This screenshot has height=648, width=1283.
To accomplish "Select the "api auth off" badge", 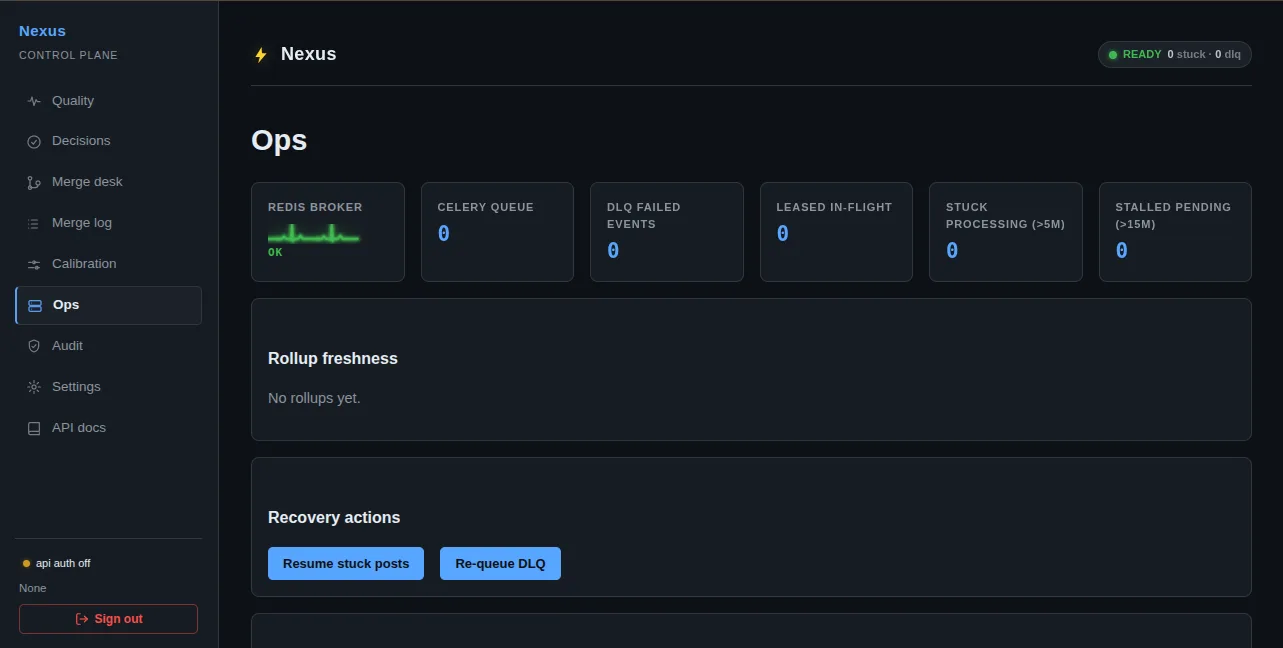I will coord(57,563).
